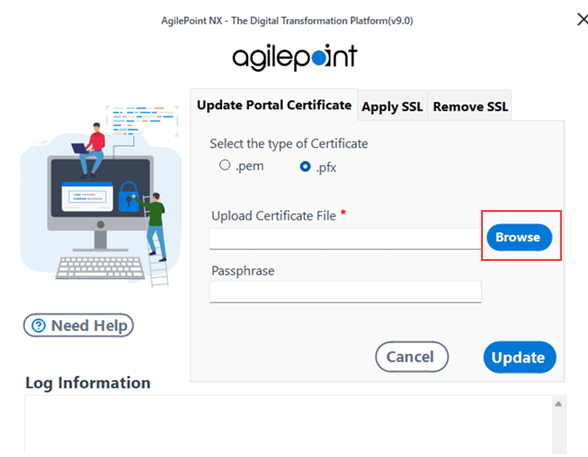
Task: Select the .pem certificate type
Action: pos(224,165)
